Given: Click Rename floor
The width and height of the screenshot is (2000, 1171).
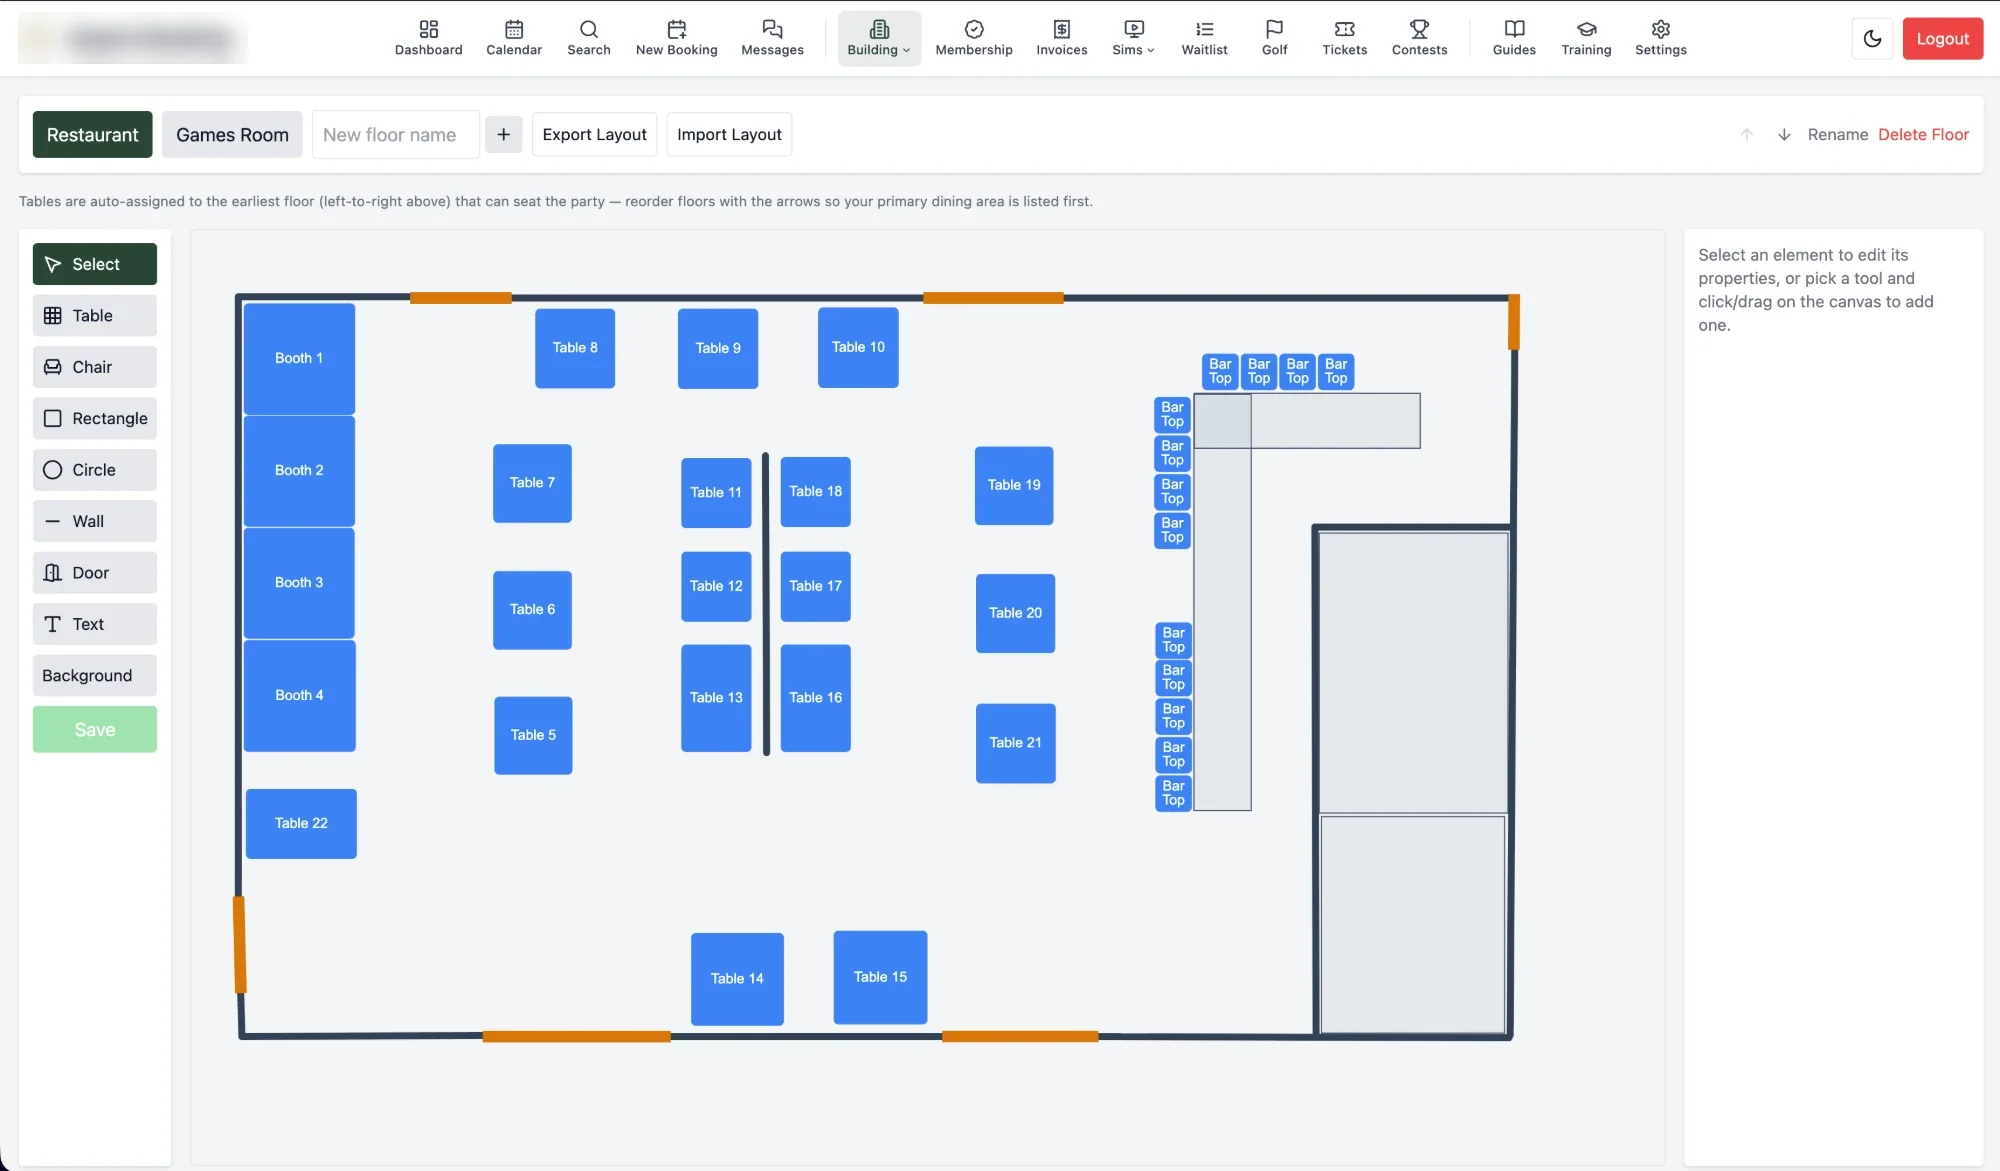Looking at the screenshot, I should click(1837, 134).
